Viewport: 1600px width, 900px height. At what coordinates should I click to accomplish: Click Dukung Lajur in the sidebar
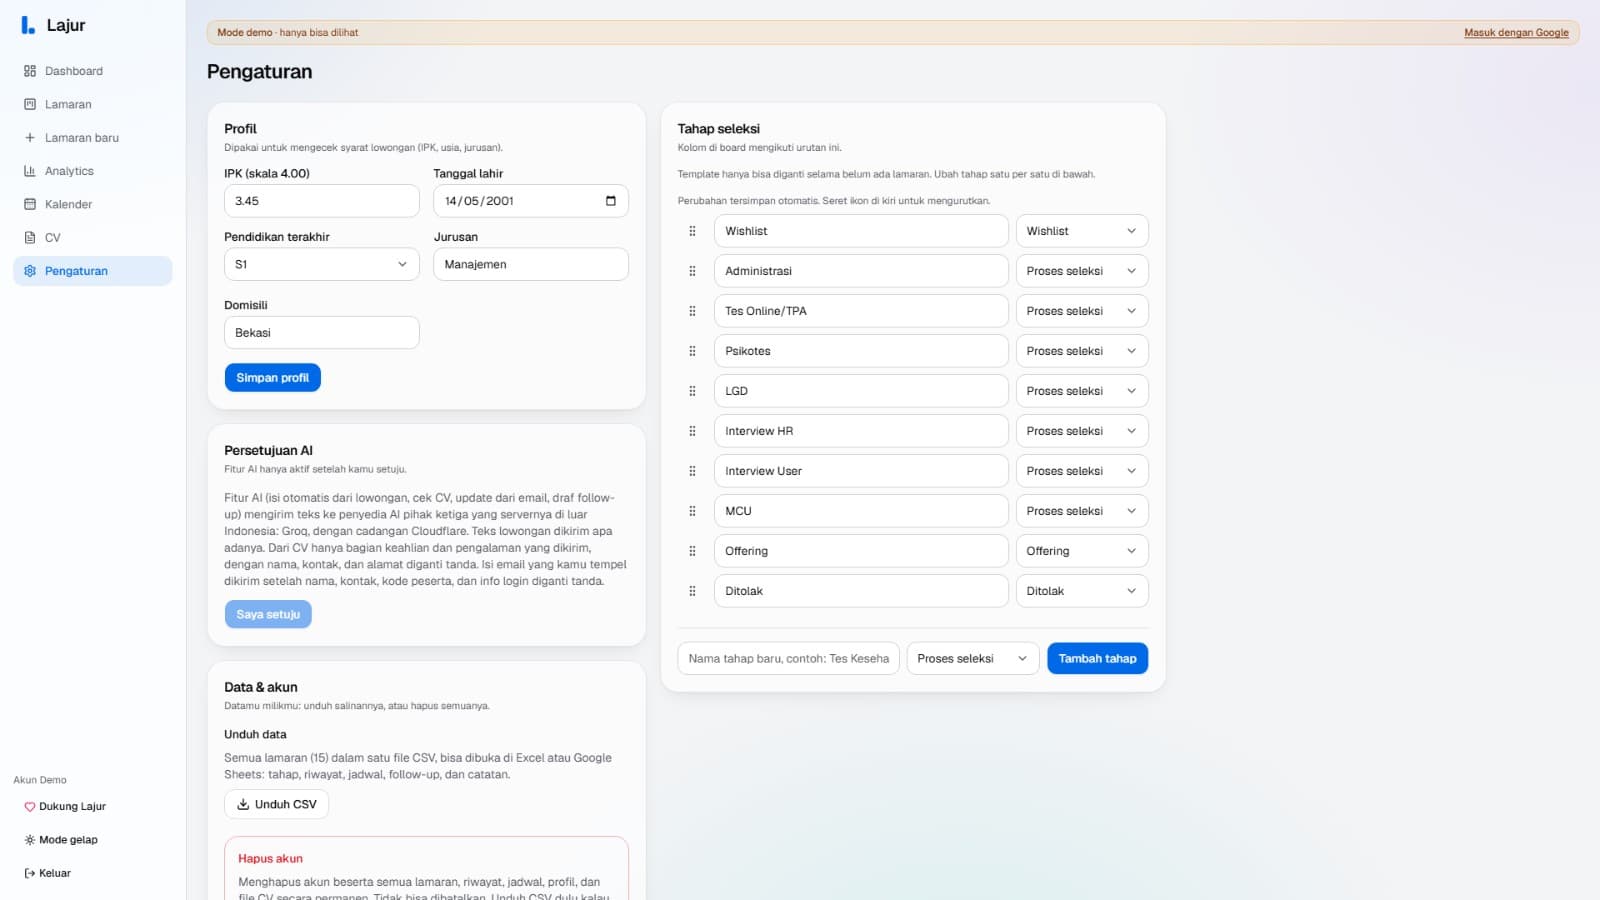pyautogui.click(x=65, y=806)
